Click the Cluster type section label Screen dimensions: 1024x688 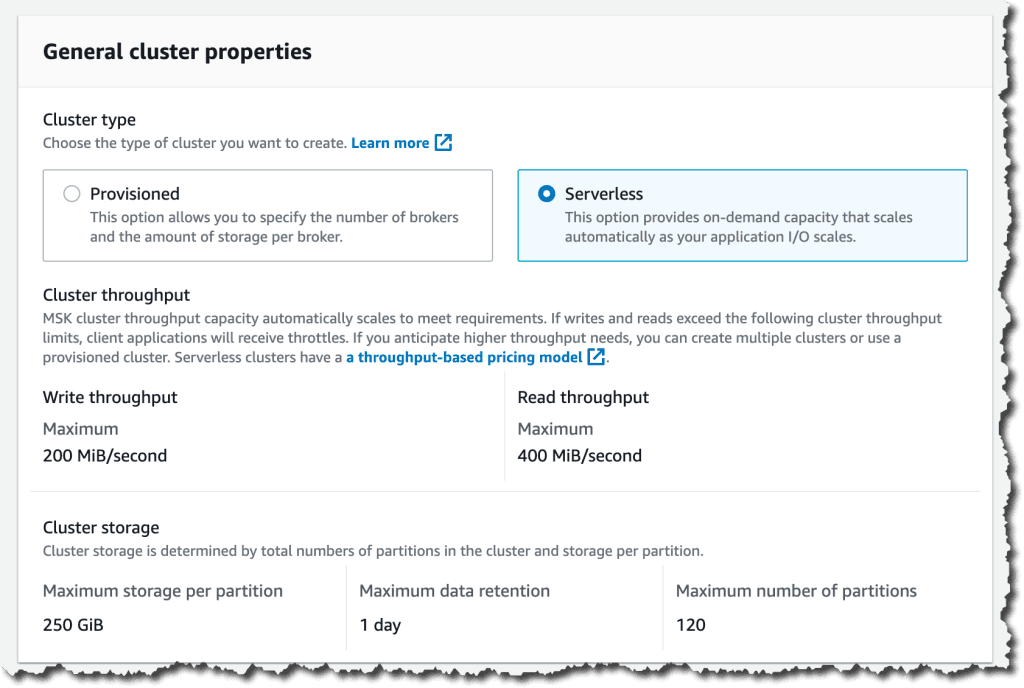(x=89, y=119)
